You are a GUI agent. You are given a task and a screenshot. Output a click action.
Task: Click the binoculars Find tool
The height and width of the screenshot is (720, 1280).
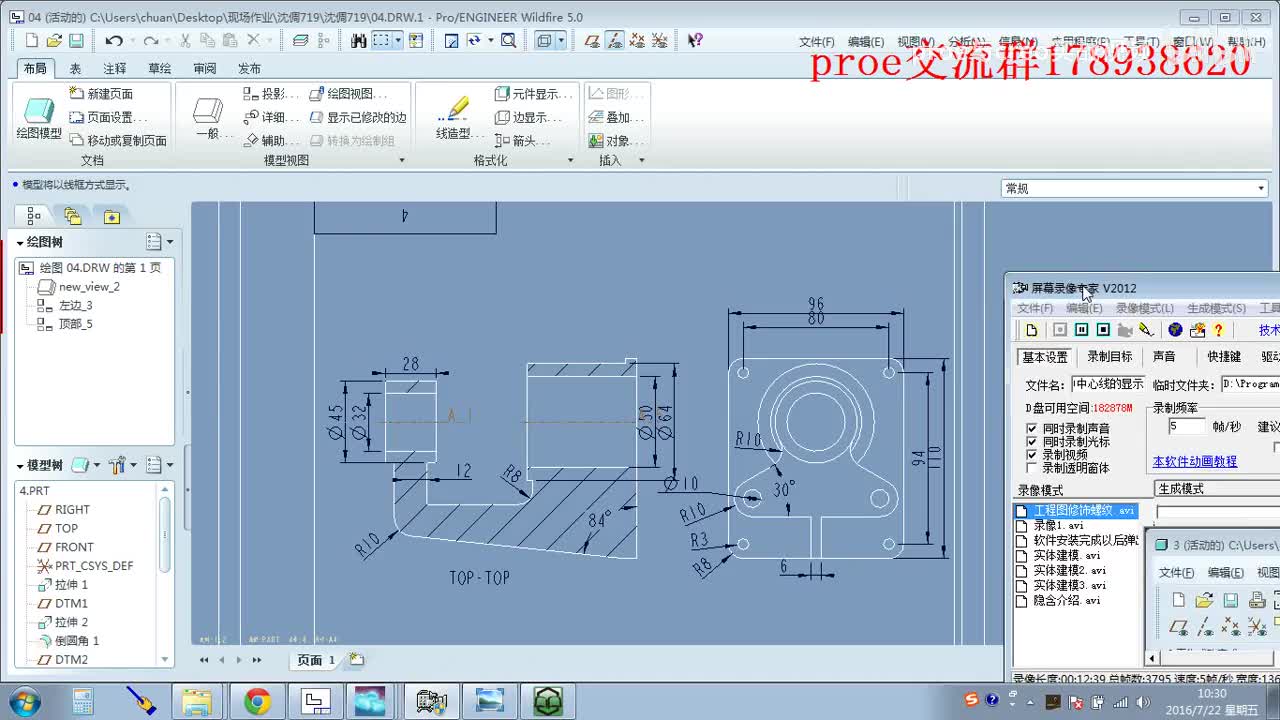tap(358, 40)
